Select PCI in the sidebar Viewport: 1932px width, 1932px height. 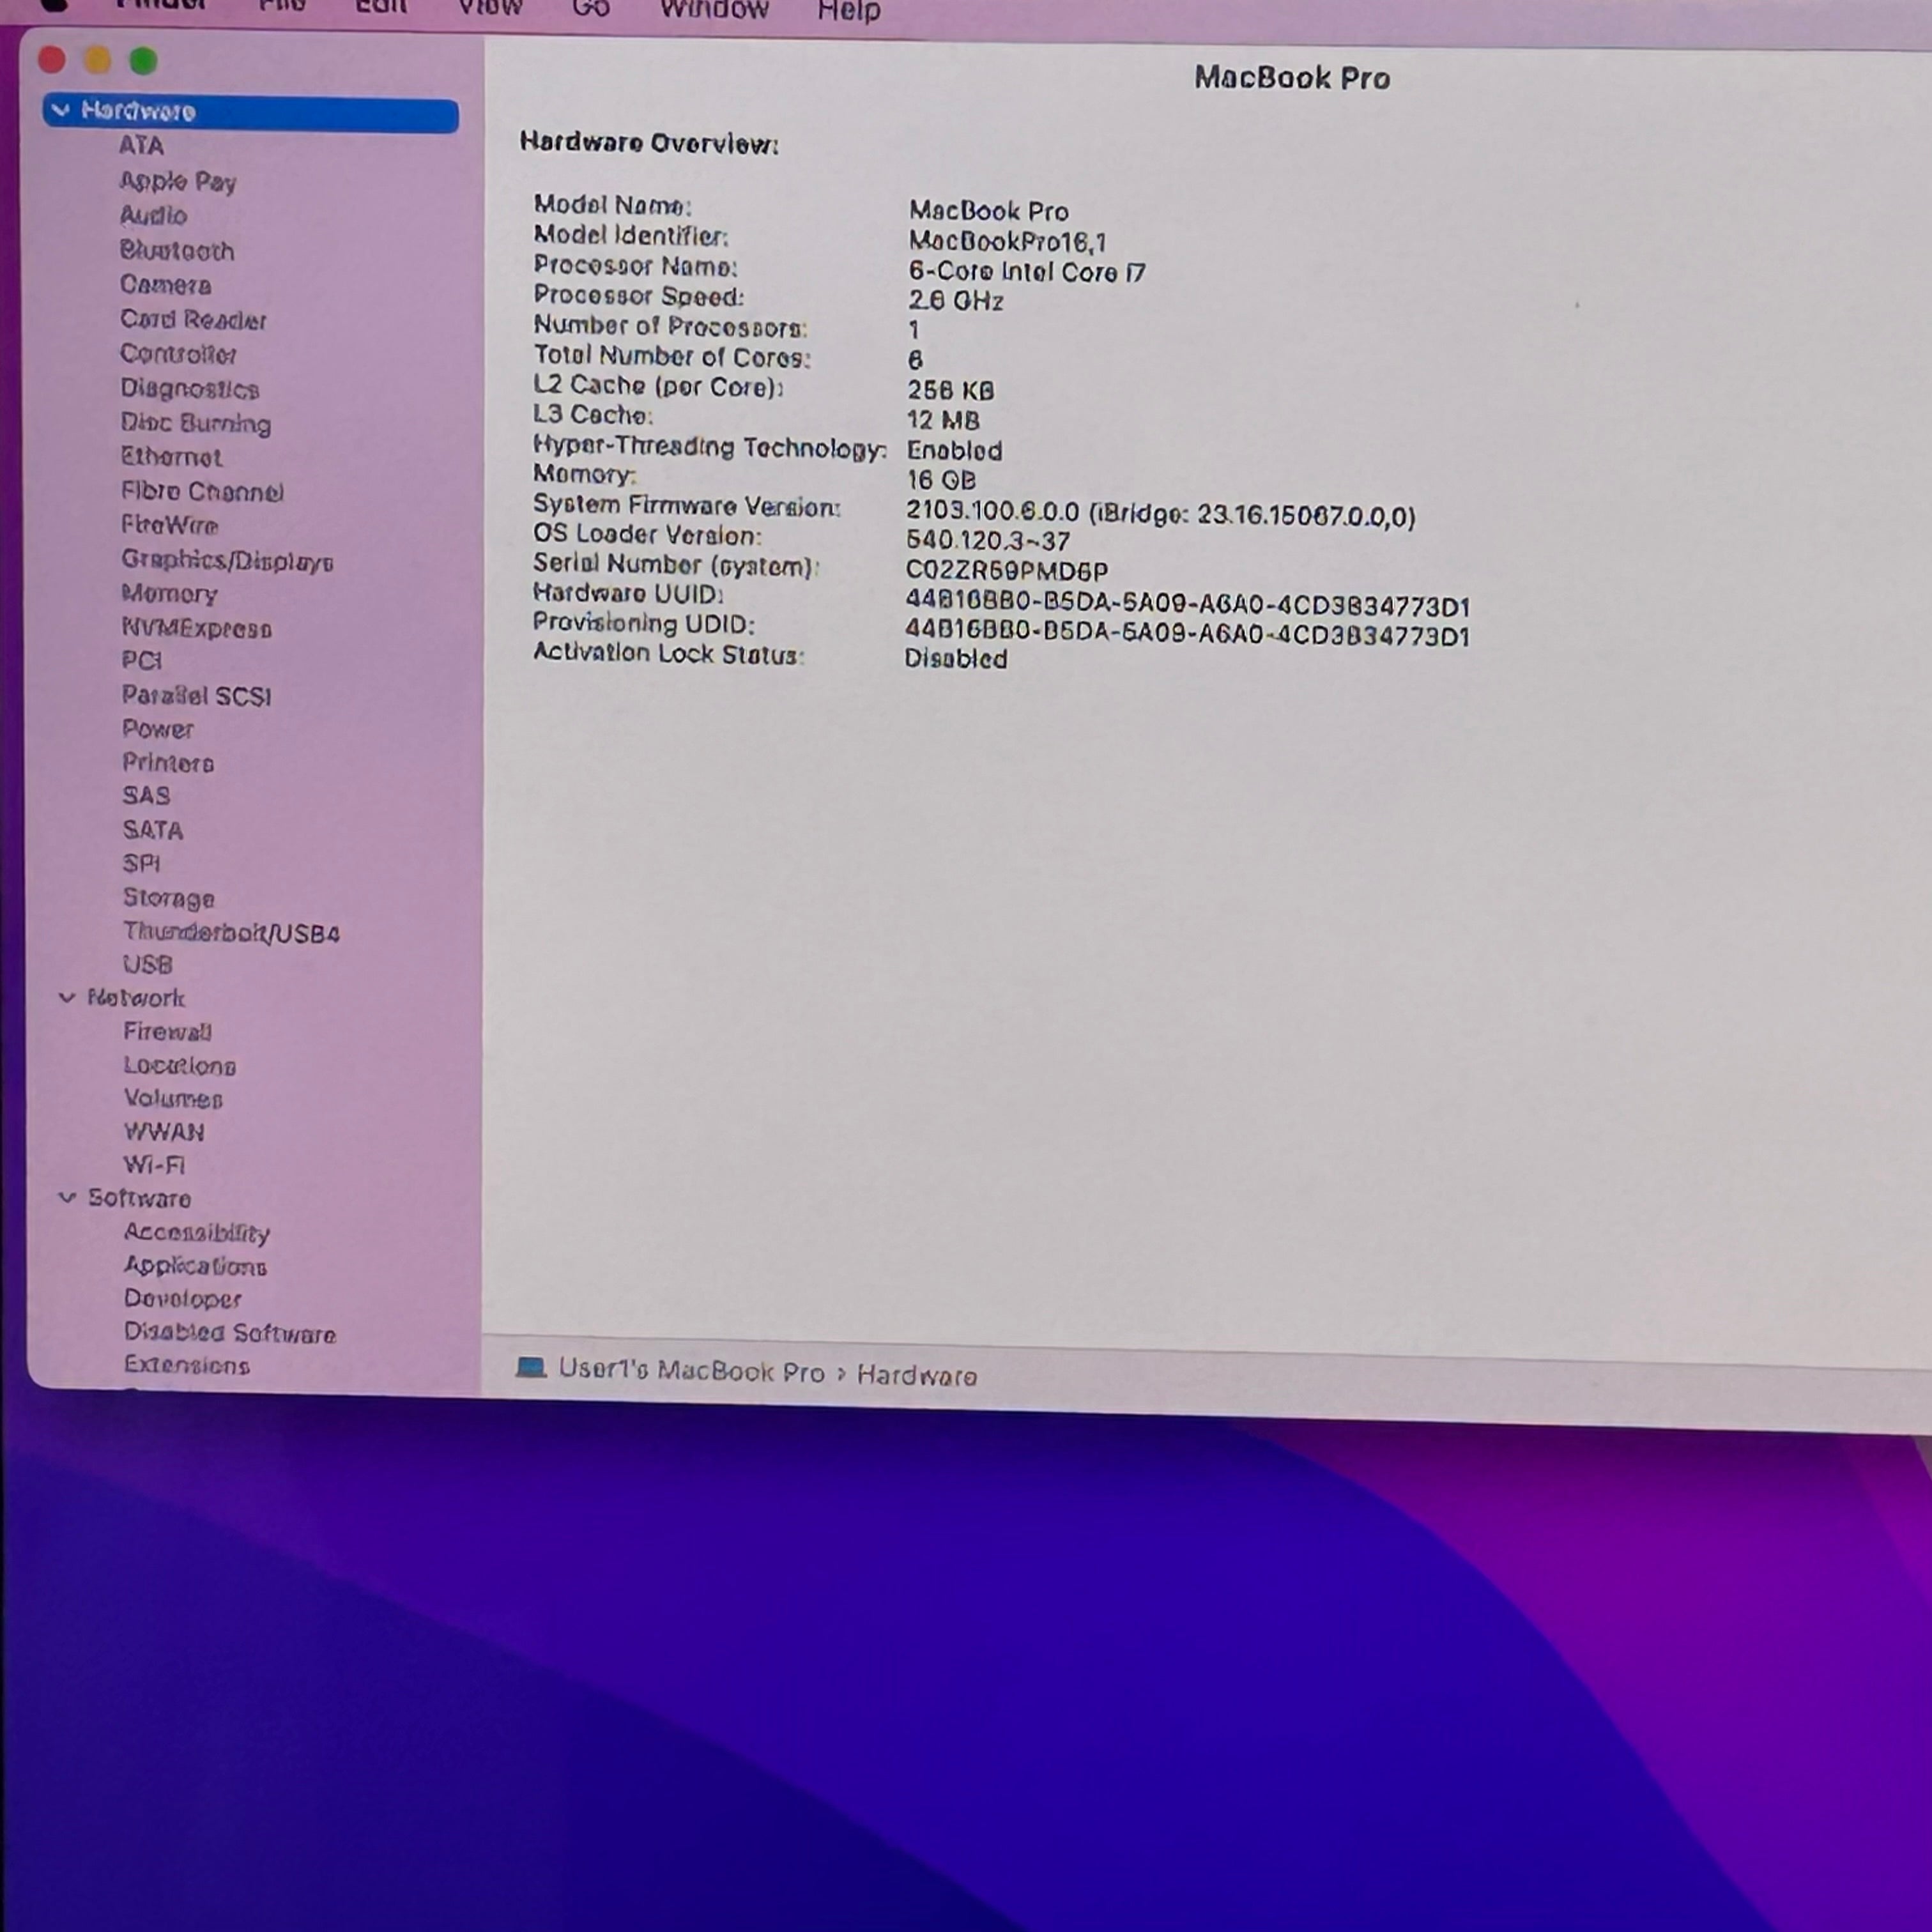click(142, 661)
